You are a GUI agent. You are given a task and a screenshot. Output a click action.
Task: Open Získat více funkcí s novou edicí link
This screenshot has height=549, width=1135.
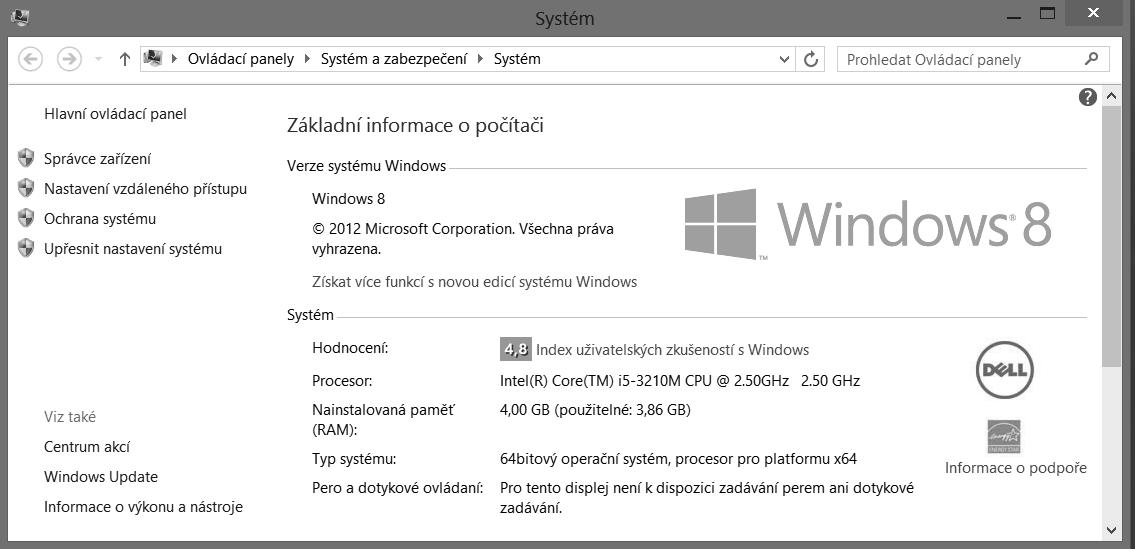pyautogui.click(x=474, y=282)
